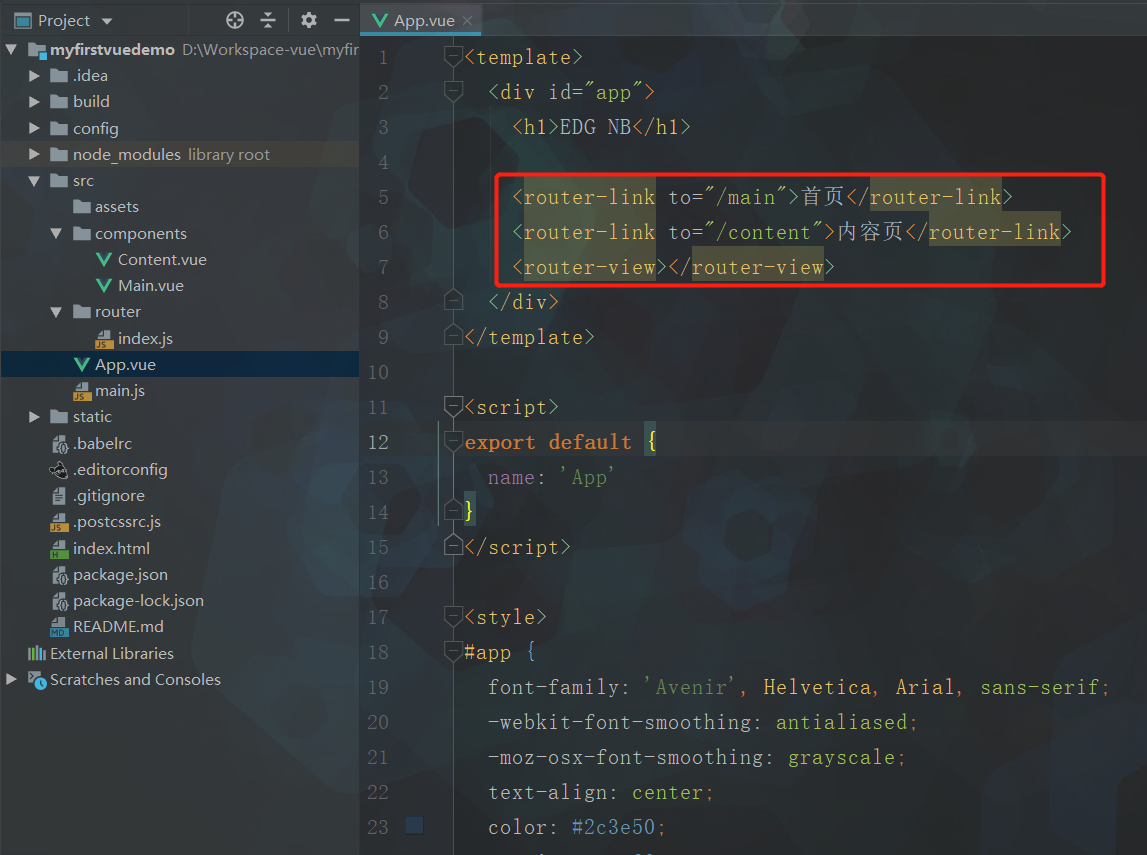The image size is (1147, 855).
Task: Open the Project view dropdown
Action: point(108,21)
